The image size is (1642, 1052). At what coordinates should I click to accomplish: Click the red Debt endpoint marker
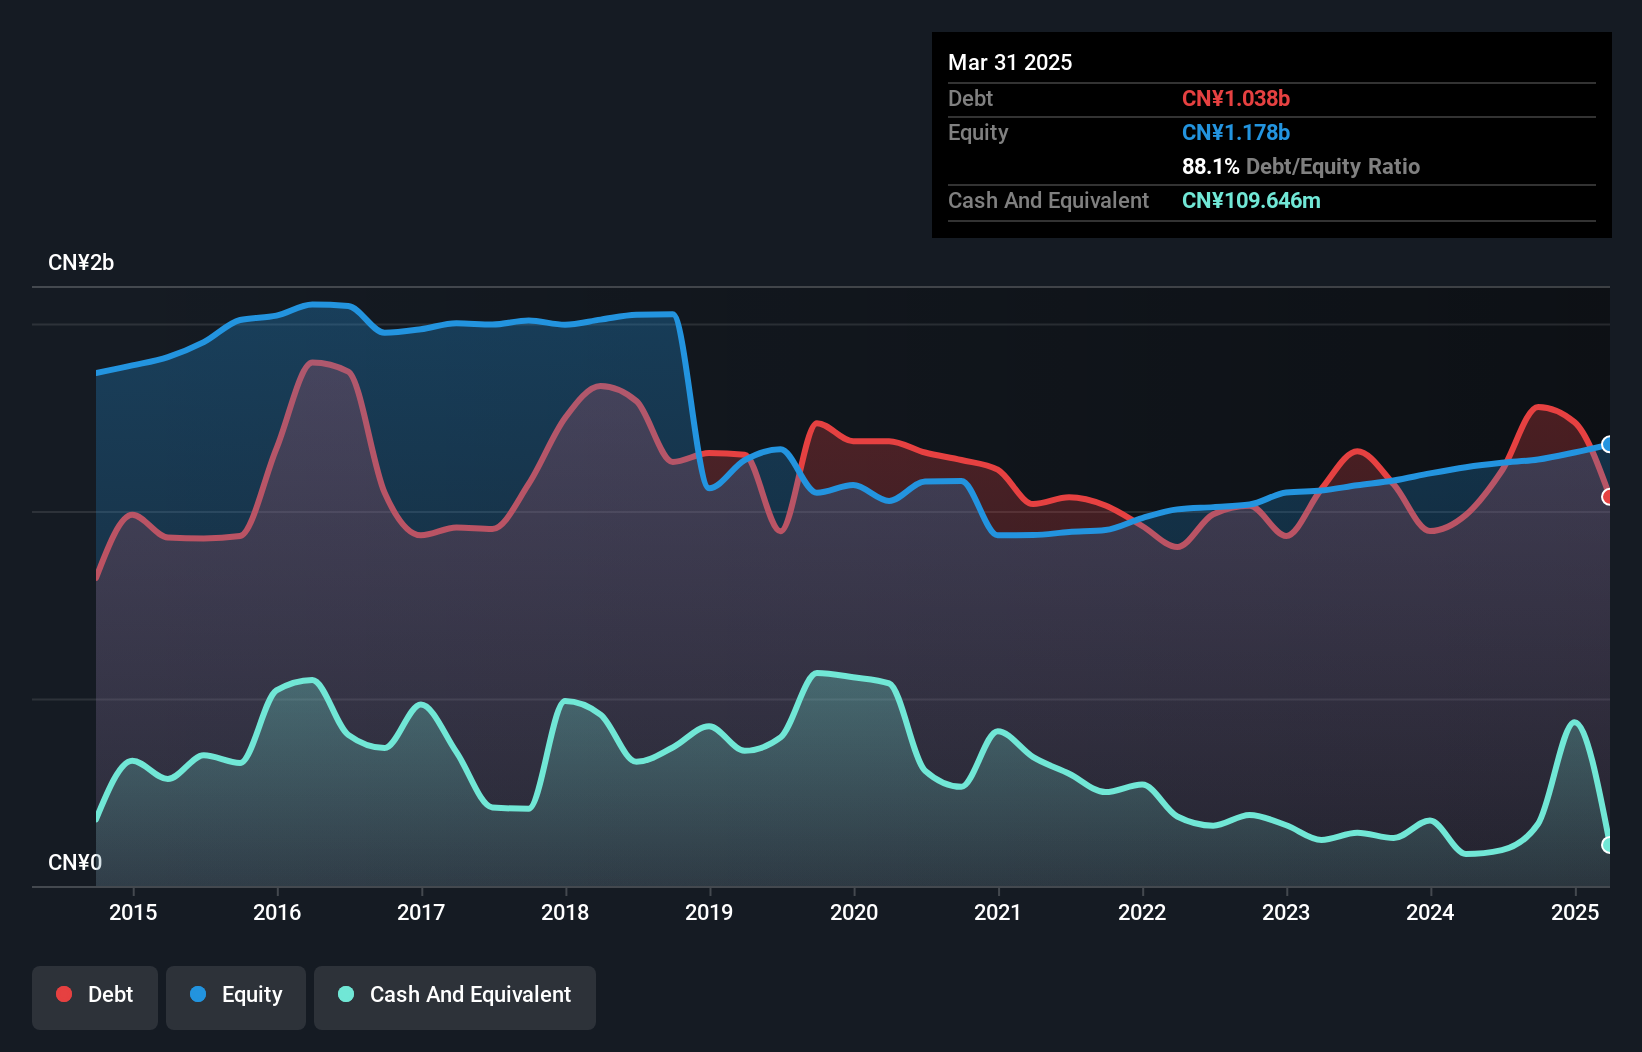click(x=1607, y=497)
